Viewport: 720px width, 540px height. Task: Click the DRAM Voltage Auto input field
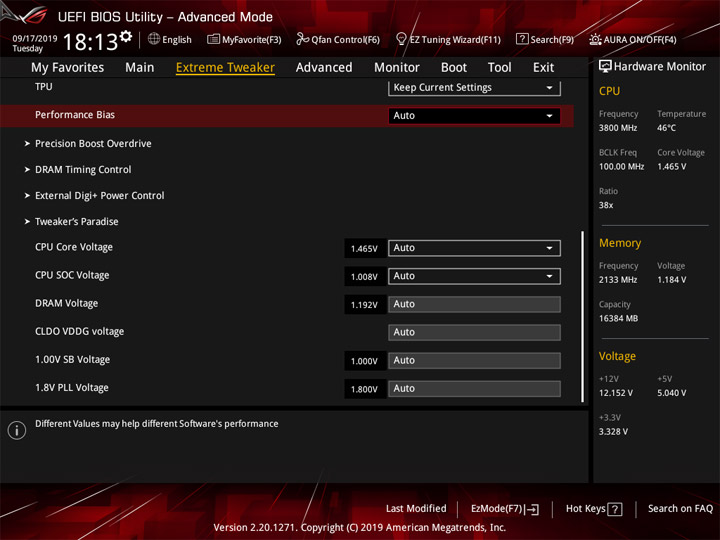coord(474,304)
